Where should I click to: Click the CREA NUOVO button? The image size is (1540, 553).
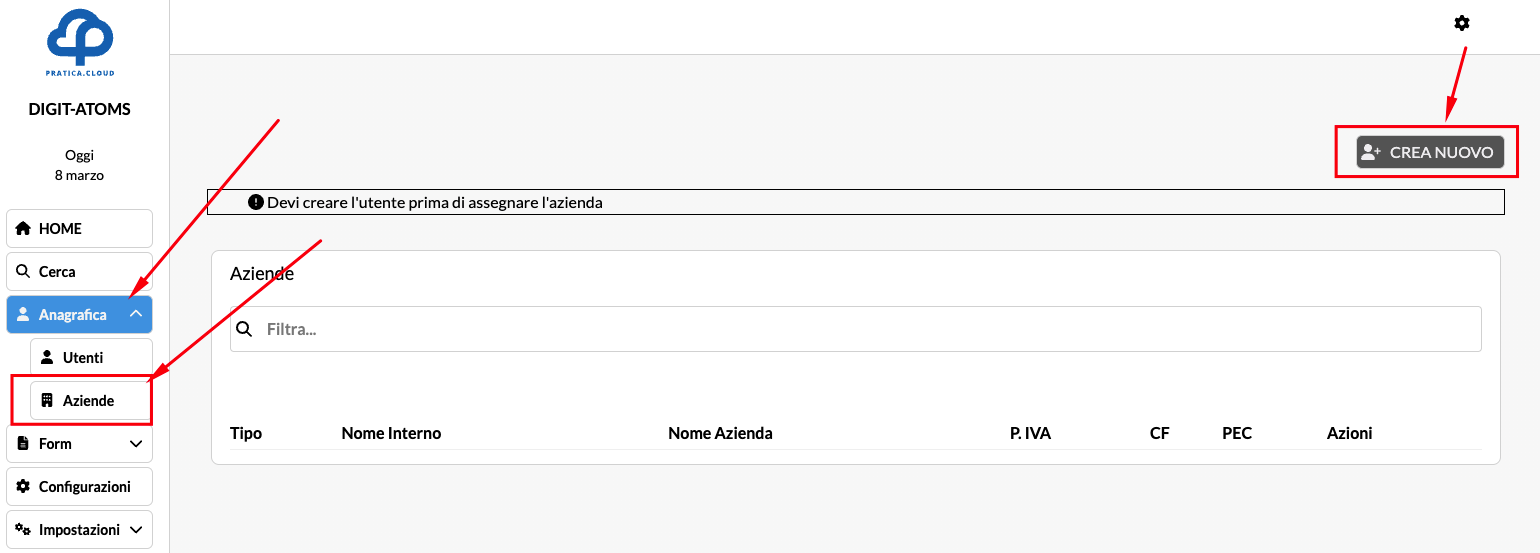pos(1429,152)
